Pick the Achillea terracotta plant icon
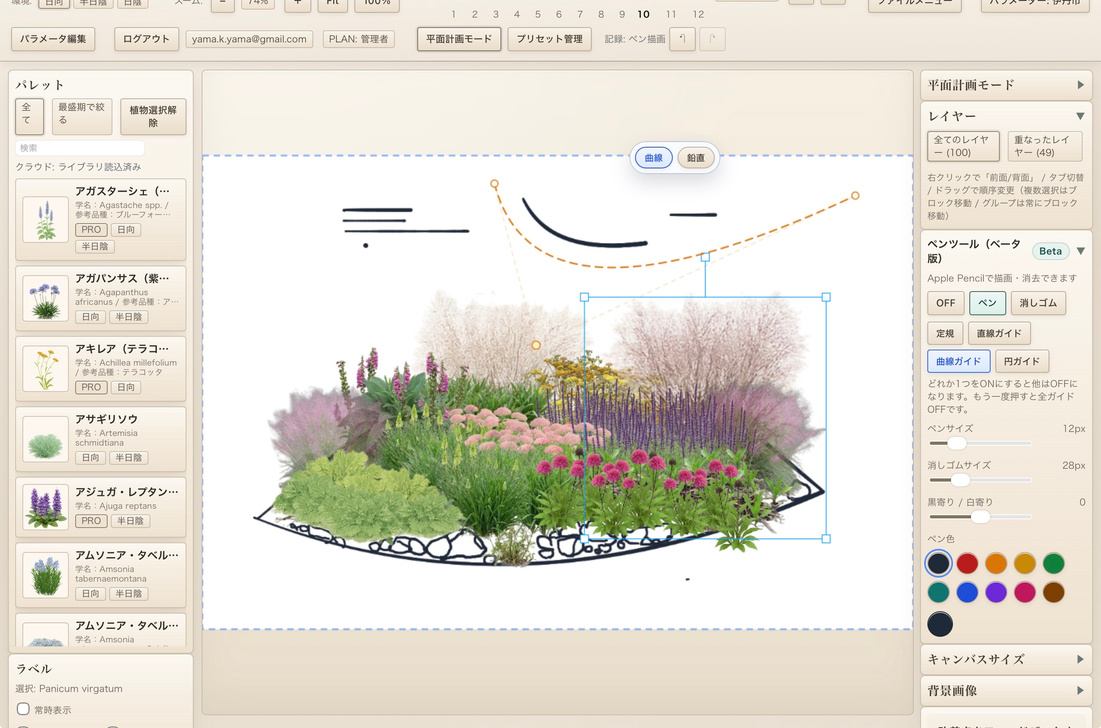 click(45, 369)
